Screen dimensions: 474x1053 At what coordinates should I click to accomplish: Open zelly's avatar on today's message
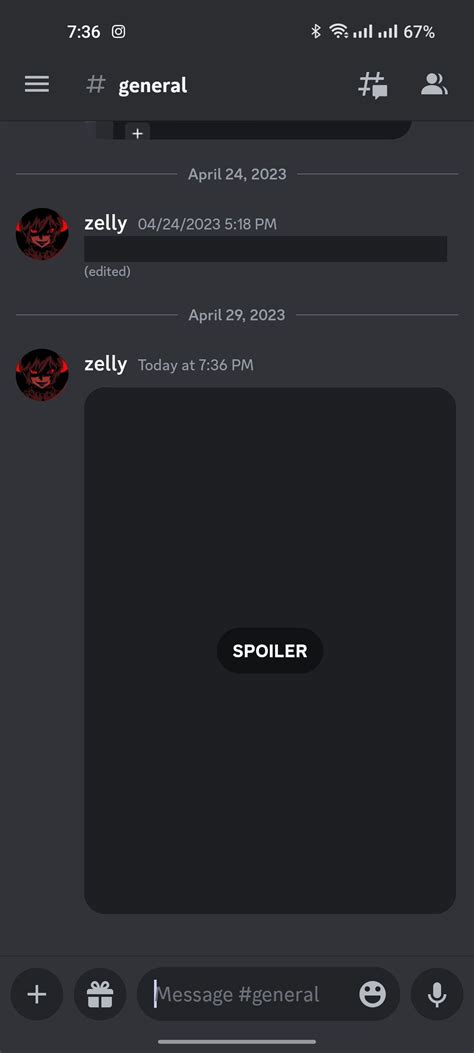tap(42, 375)
